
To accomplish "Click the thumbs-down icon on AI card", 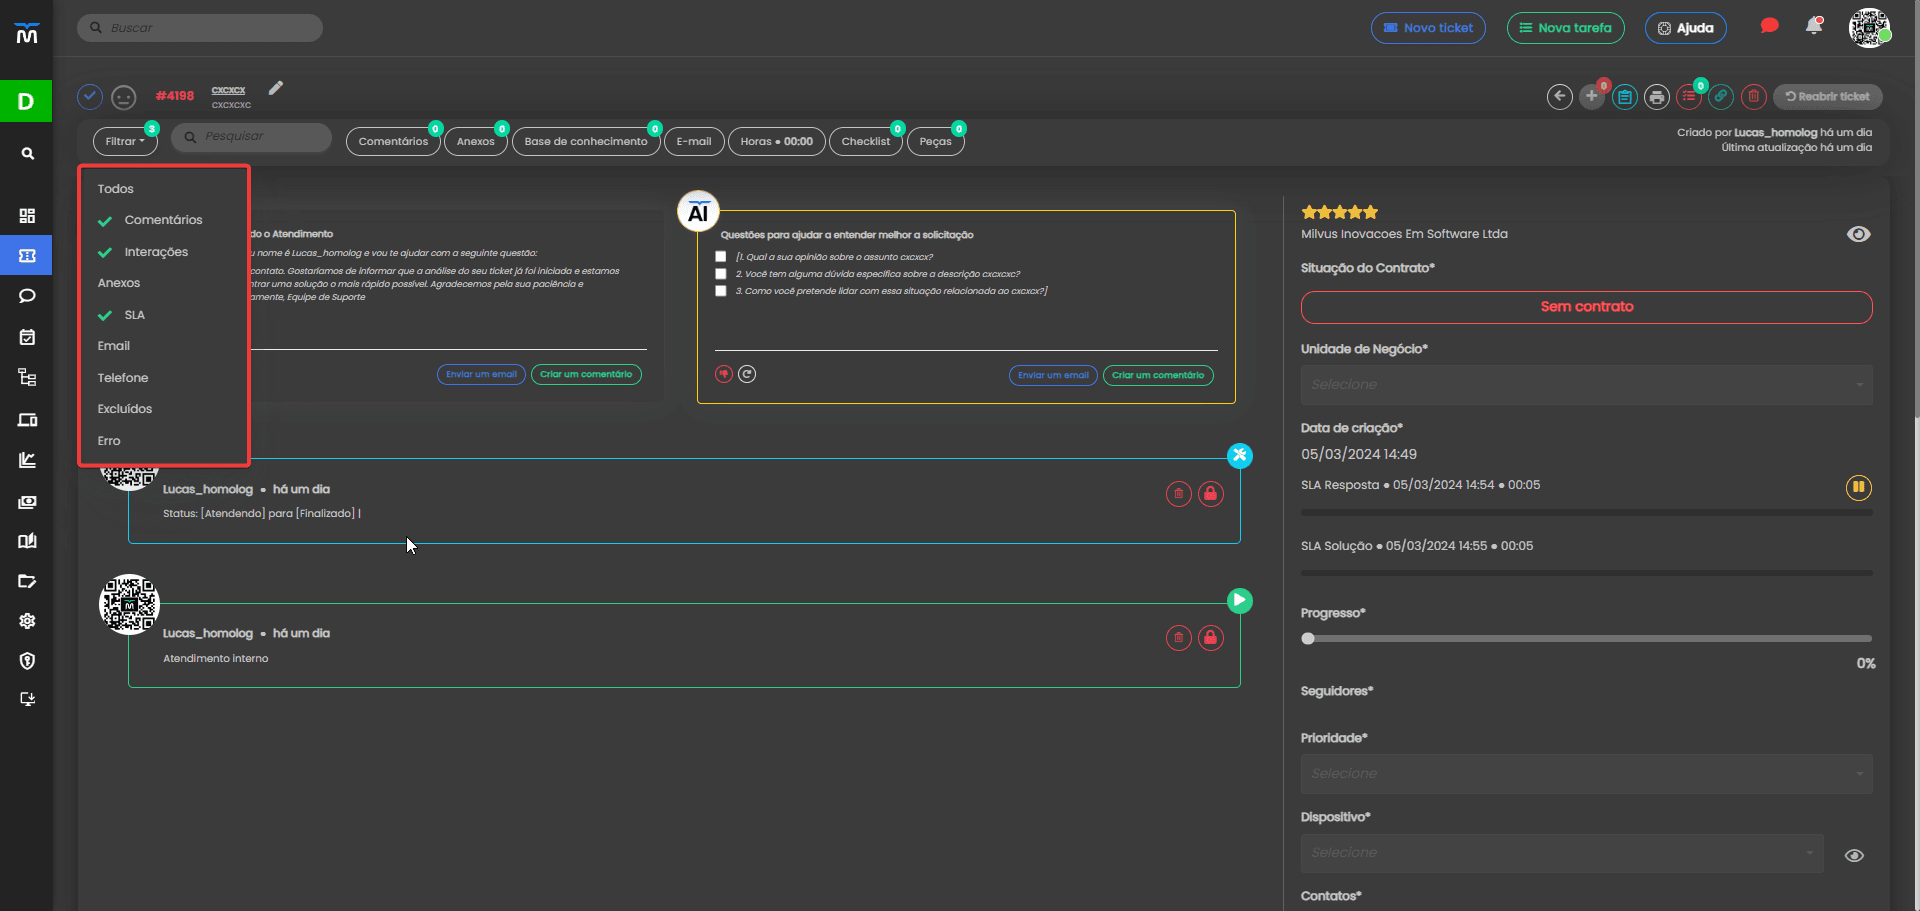I will (x=724, y=374).
